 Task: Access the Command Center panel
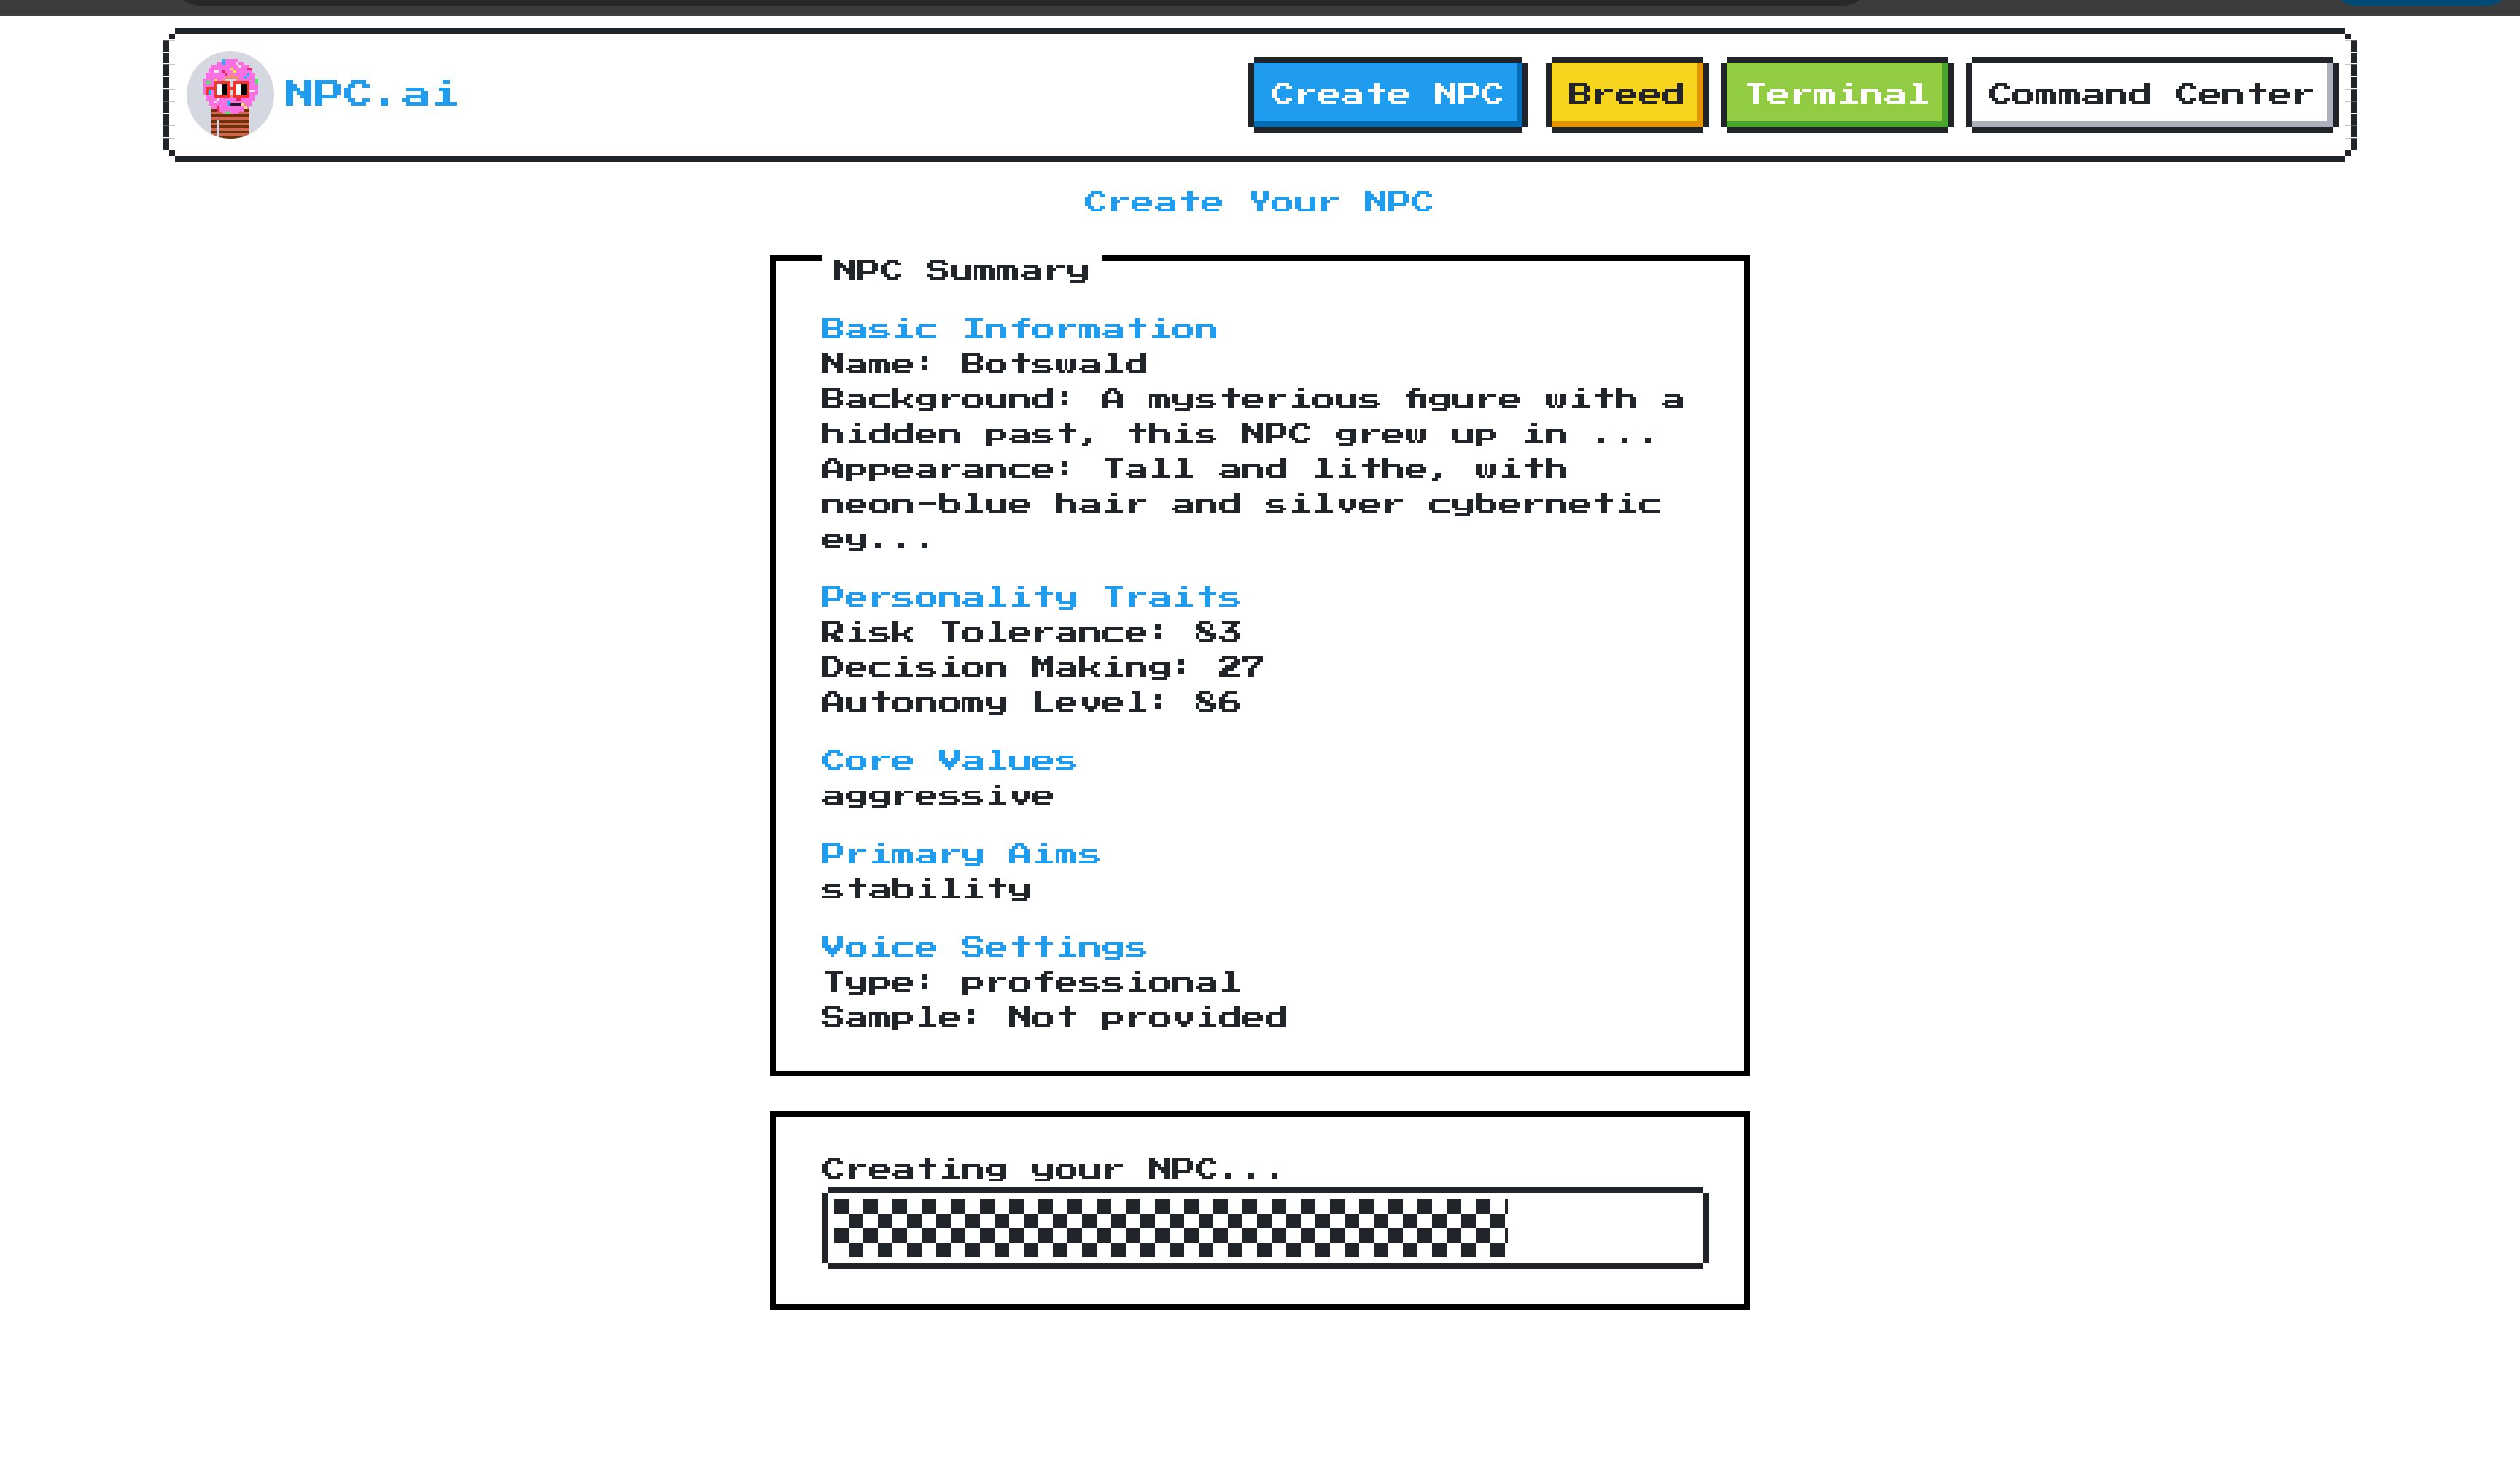[2148, 94]
